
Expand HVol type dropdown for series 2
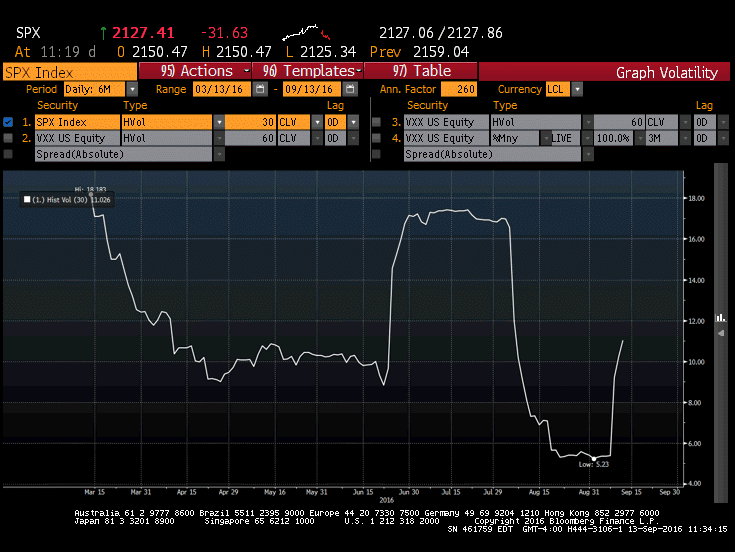click(219, 138)
